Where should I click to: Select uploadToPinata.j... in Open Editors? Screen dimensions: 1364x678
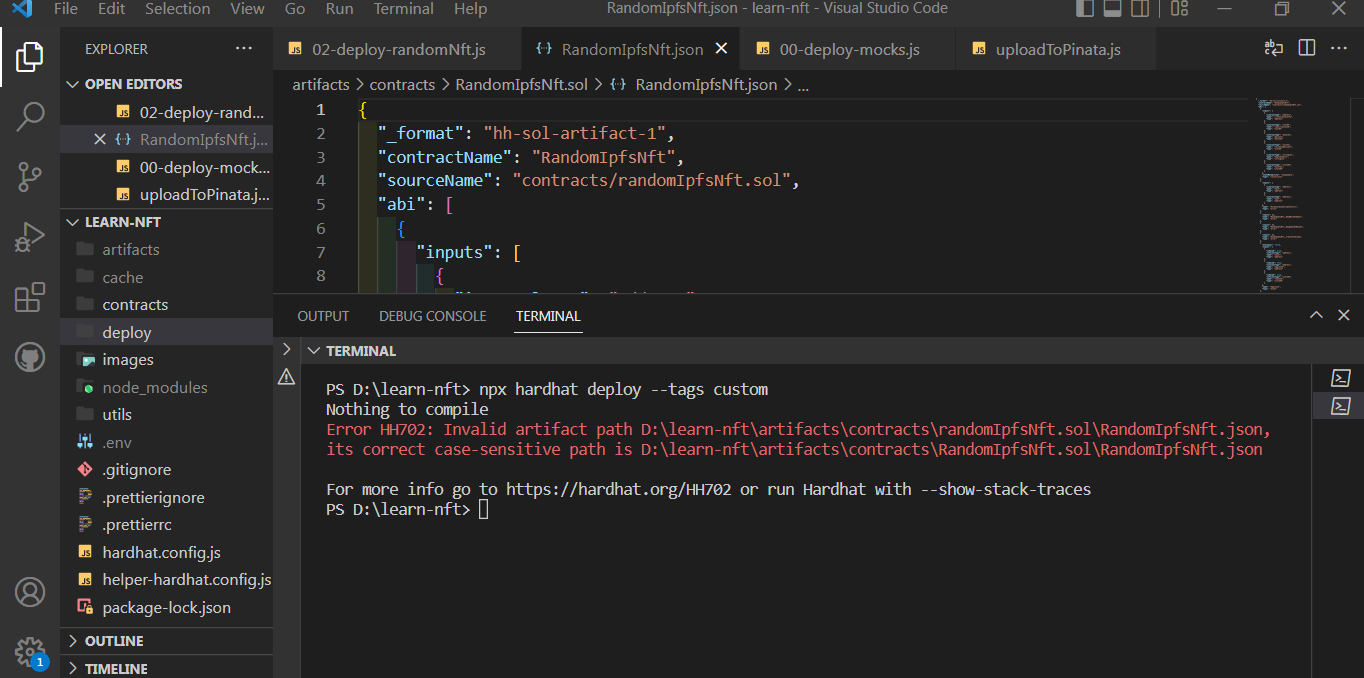click(x=166, y=194)
